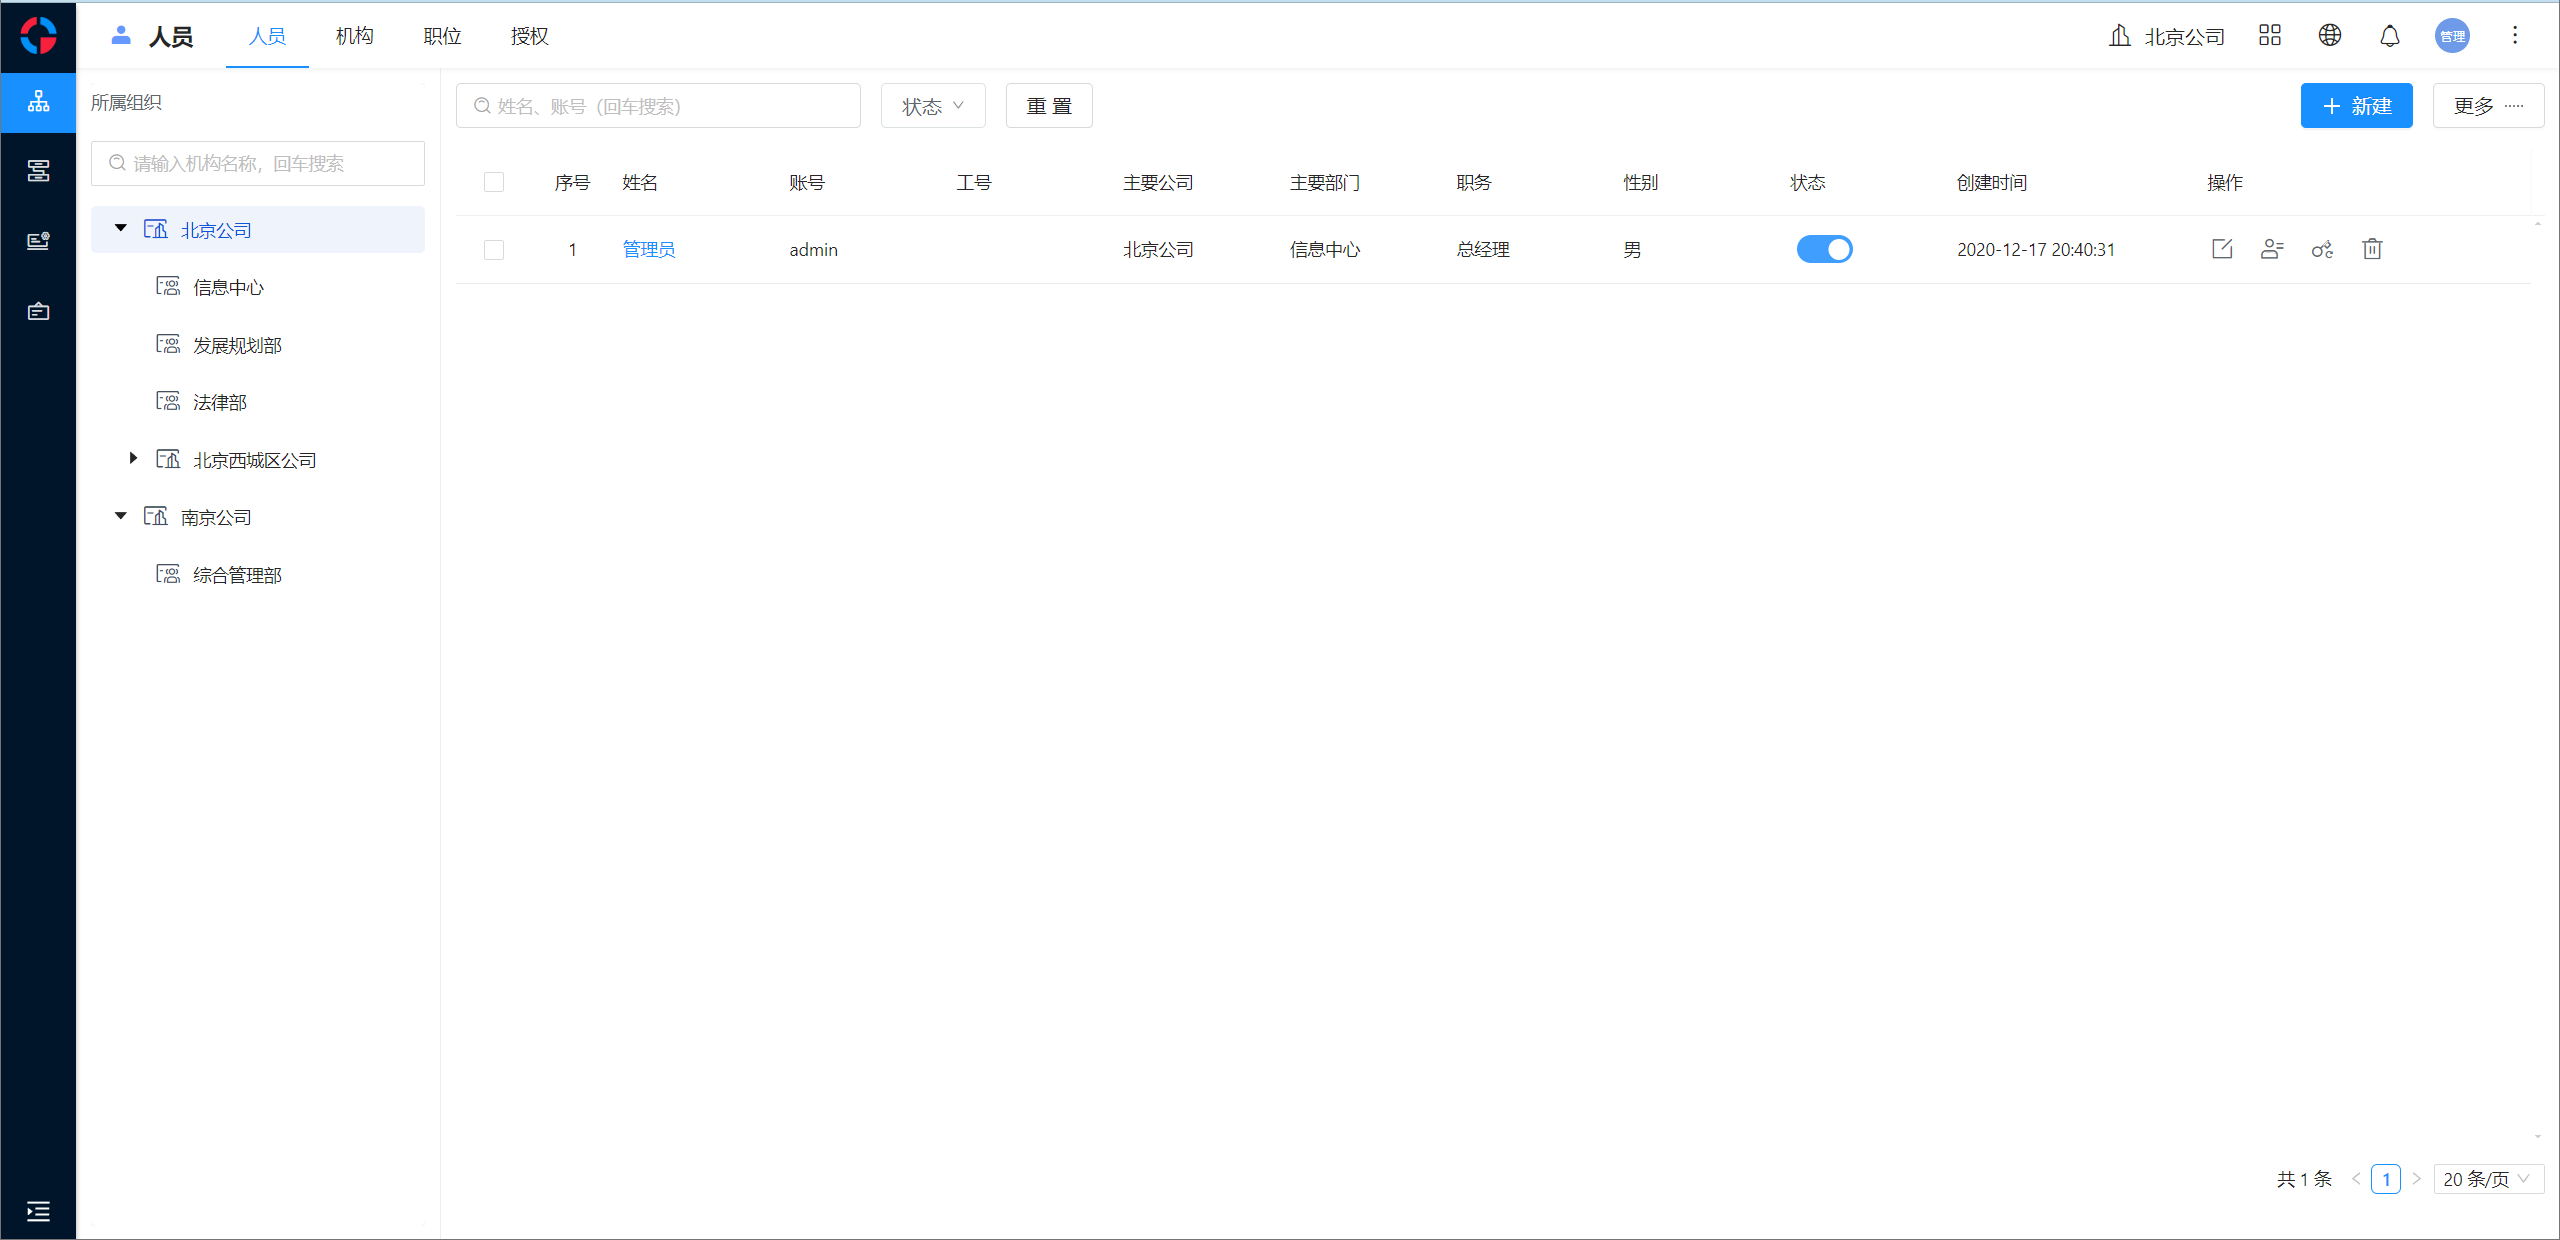Click the globe language icon

pos(2330,36)
